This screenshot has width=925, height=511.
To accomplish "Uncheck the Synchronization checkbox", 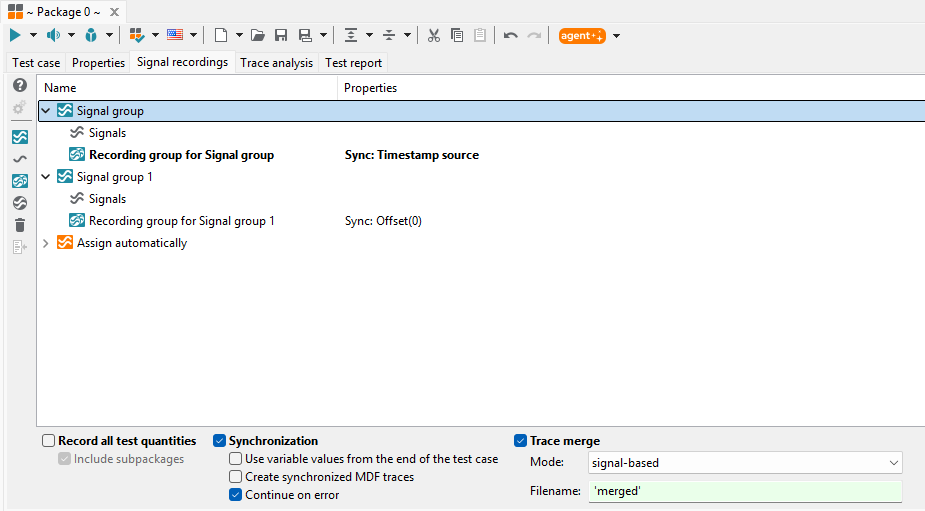I will (219, 441).
